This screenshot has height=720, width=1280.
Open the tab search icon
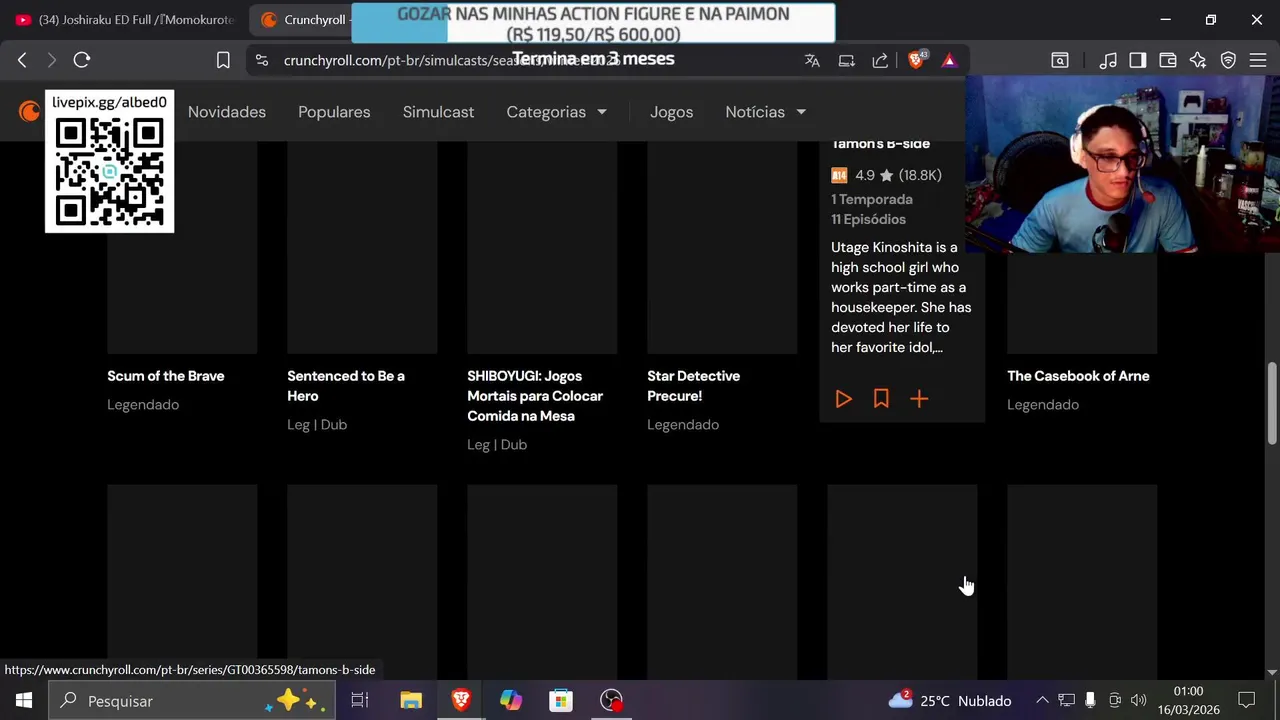tap(1060, 60)
